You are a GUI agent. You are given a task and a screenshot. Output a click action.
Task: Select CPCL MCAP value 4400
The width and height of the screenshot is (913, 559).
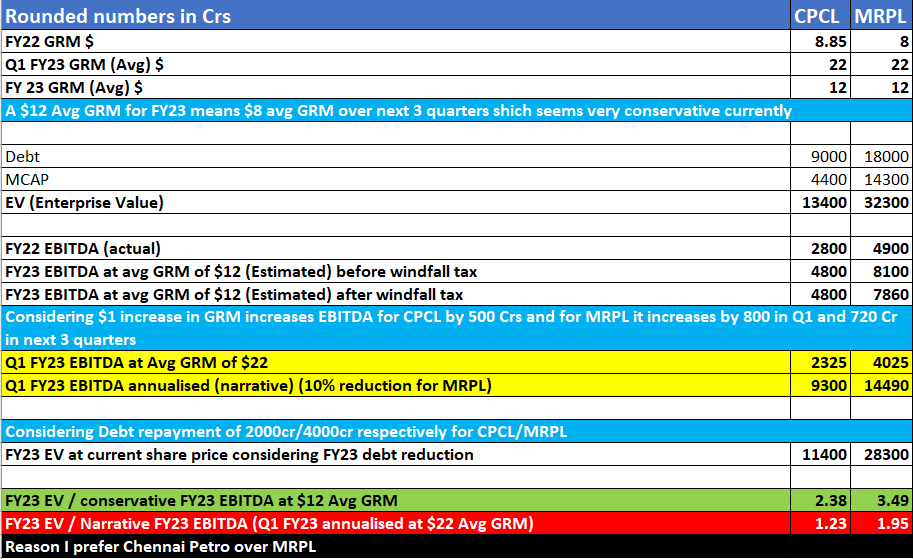[820, 179]
